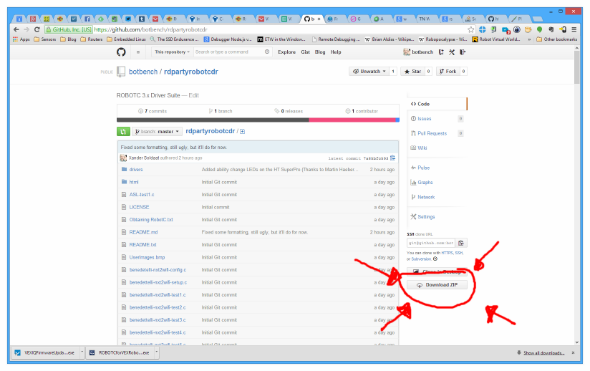Open the README.md file link

(143, 232)
